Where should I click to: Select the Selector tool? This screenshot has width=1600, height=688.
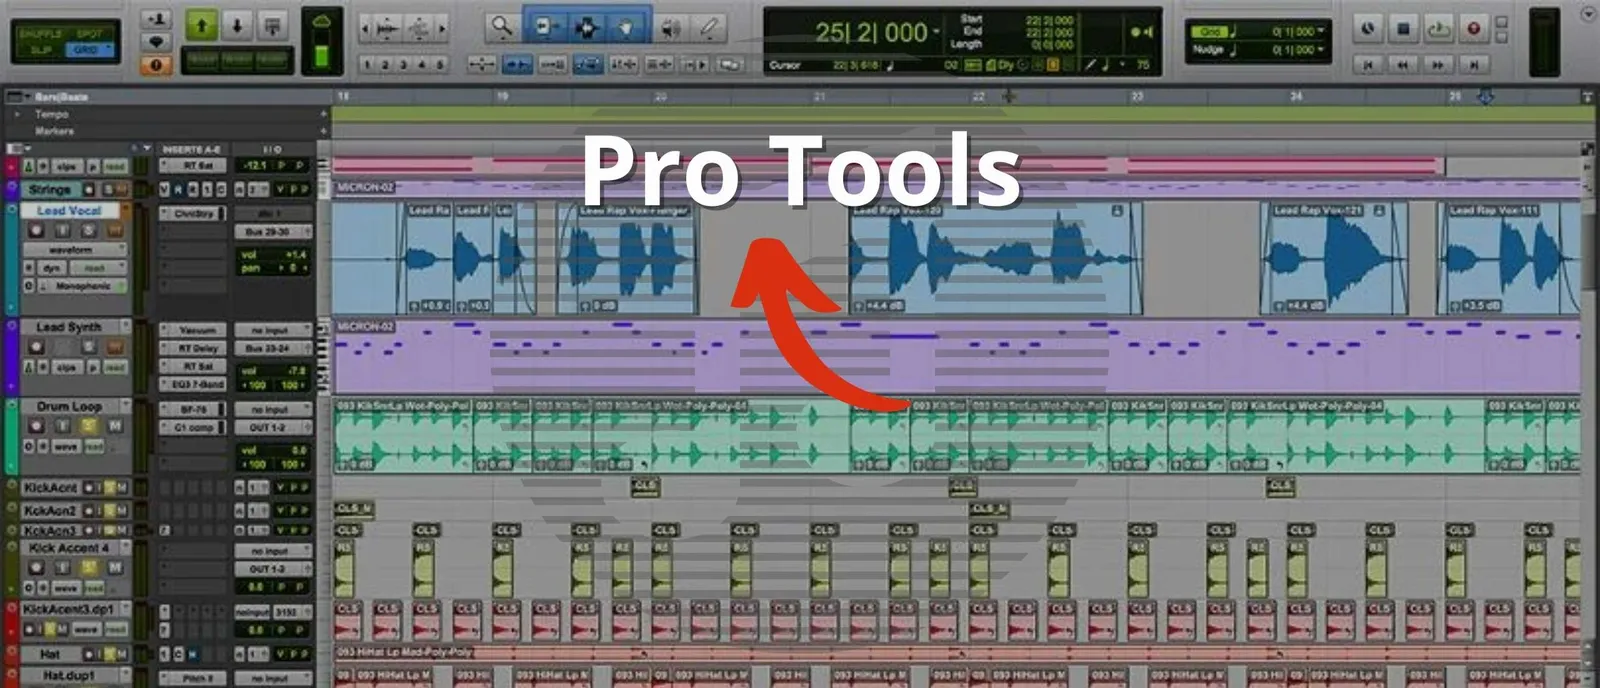pos(586,27)
